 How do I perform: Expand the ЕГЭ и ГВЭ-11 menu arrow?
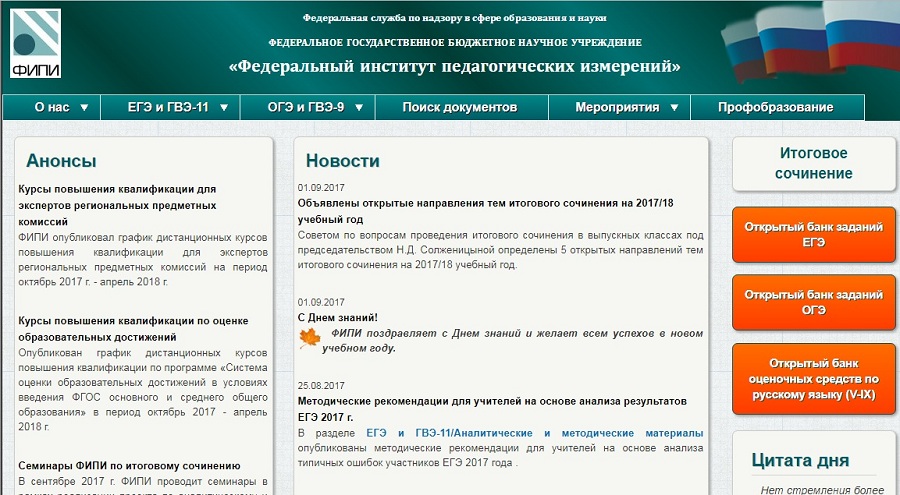[x=224, y=107]
